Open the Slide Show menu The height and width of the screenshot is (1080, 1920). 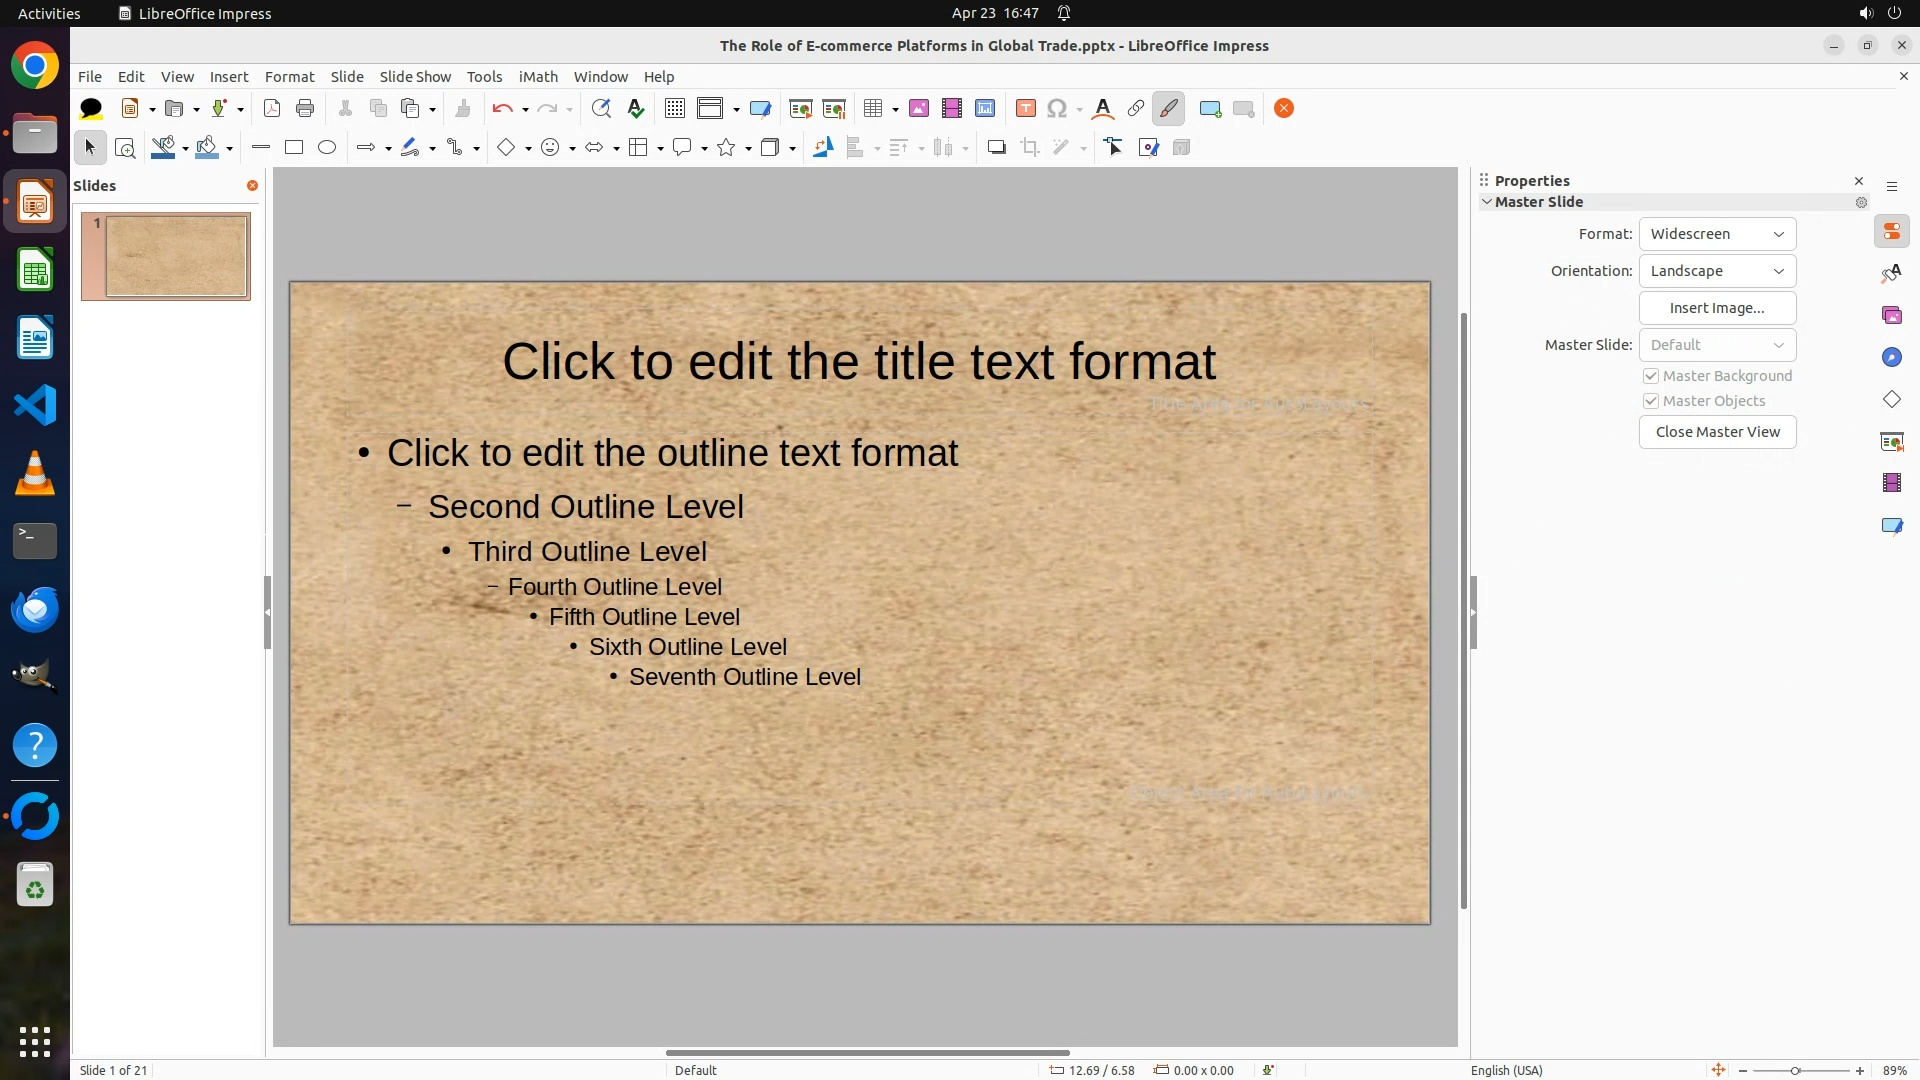[415, 77]
